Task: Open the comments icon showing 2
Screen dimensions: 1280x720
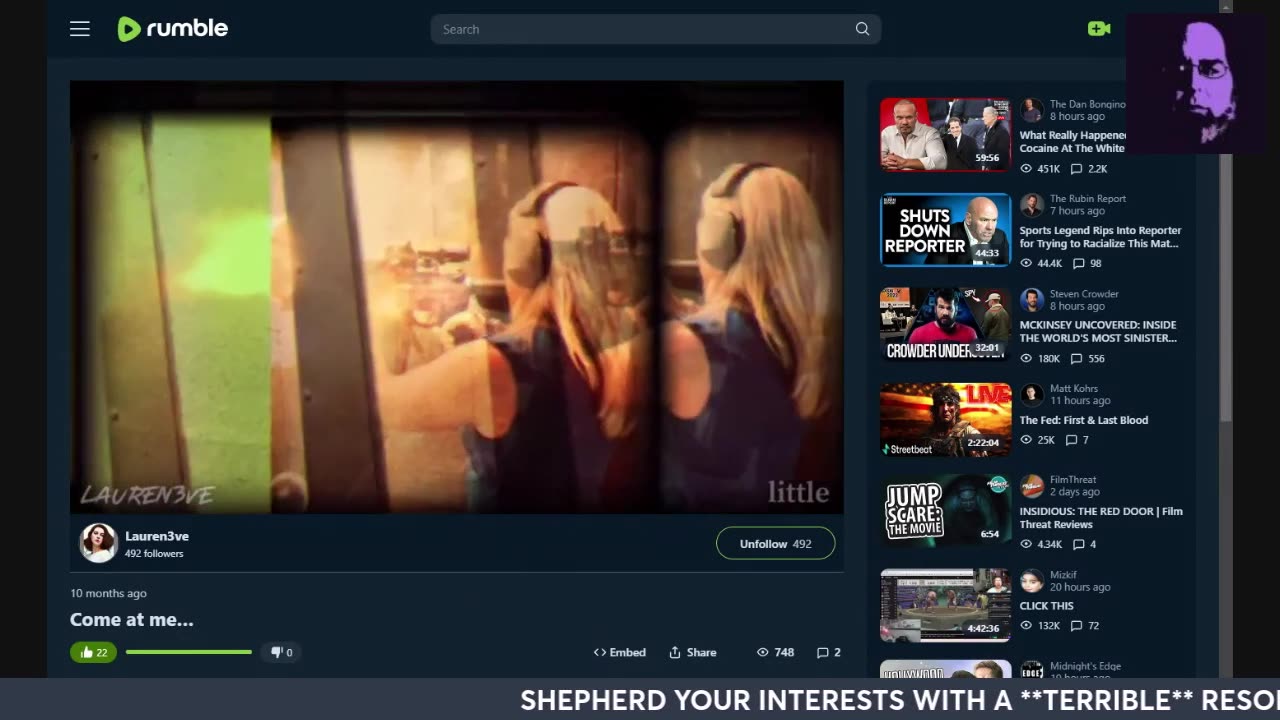Action: [x=823, y=652]
